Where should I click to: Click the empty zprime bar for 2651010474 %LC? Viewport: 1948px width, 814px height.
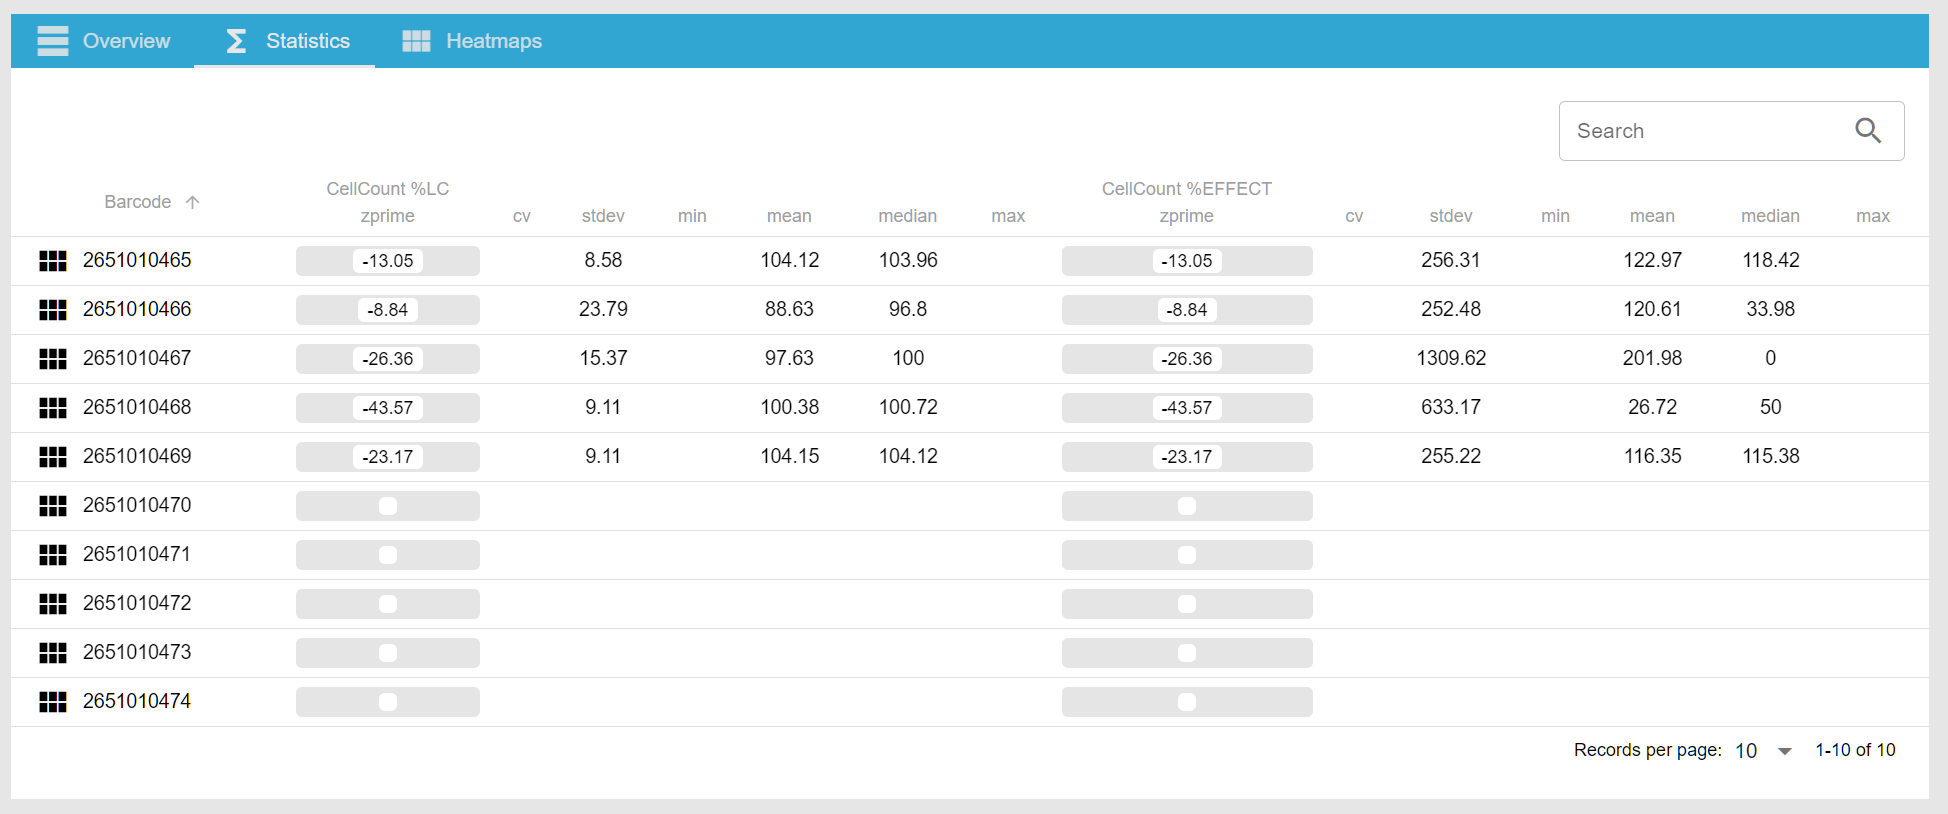coord(387,702)
